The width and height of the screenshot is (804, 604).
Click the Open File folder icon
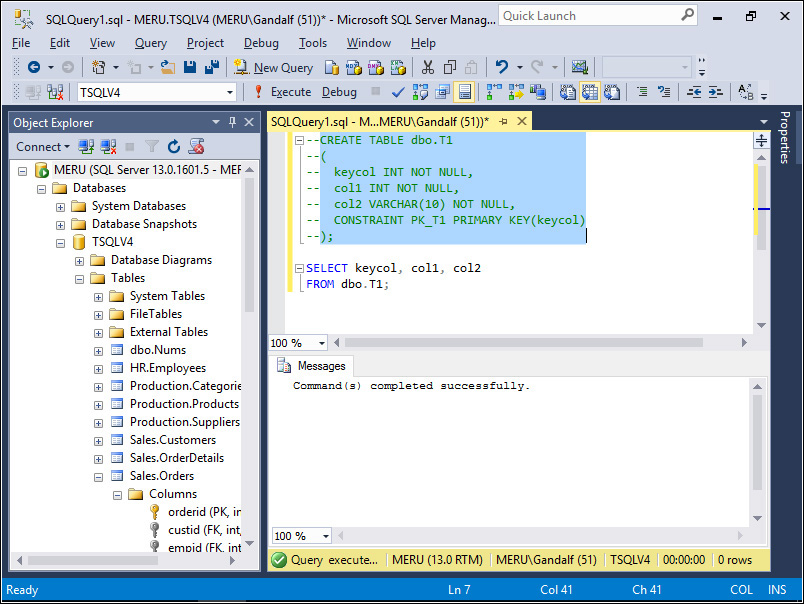167,67
